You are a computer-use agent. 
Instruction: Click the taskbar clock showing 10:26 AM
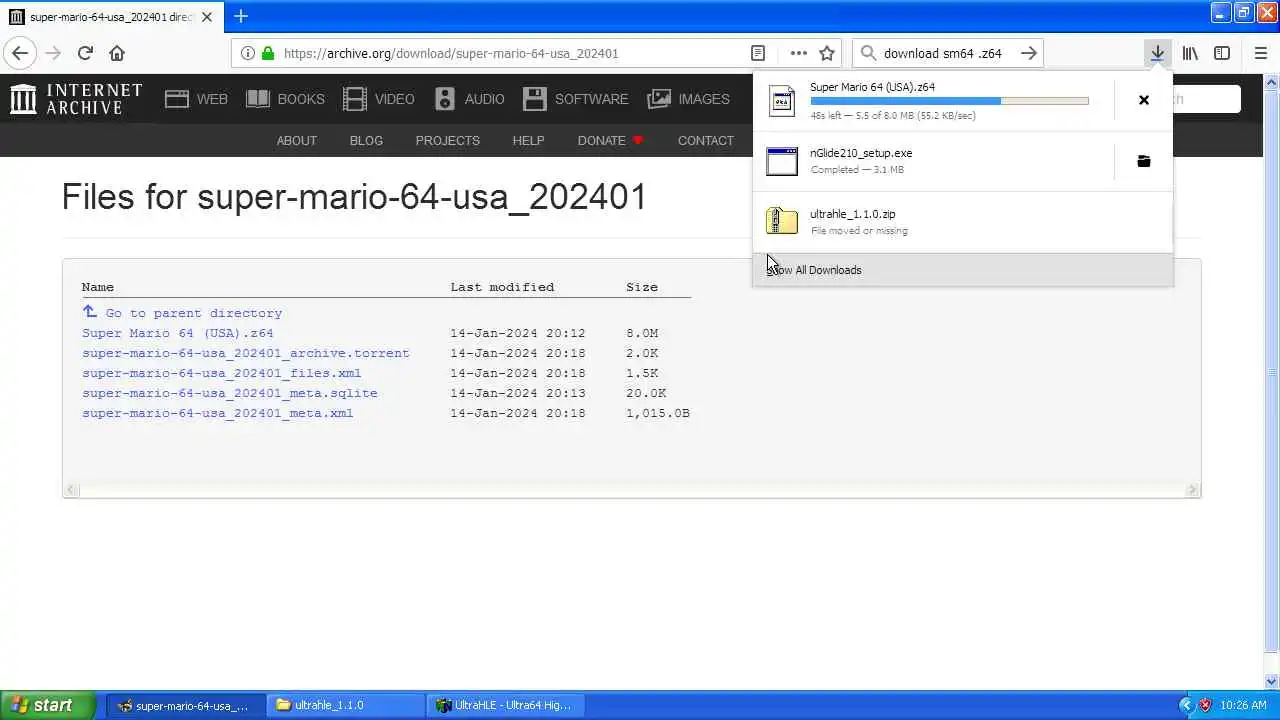click(x=1243, y=705)
